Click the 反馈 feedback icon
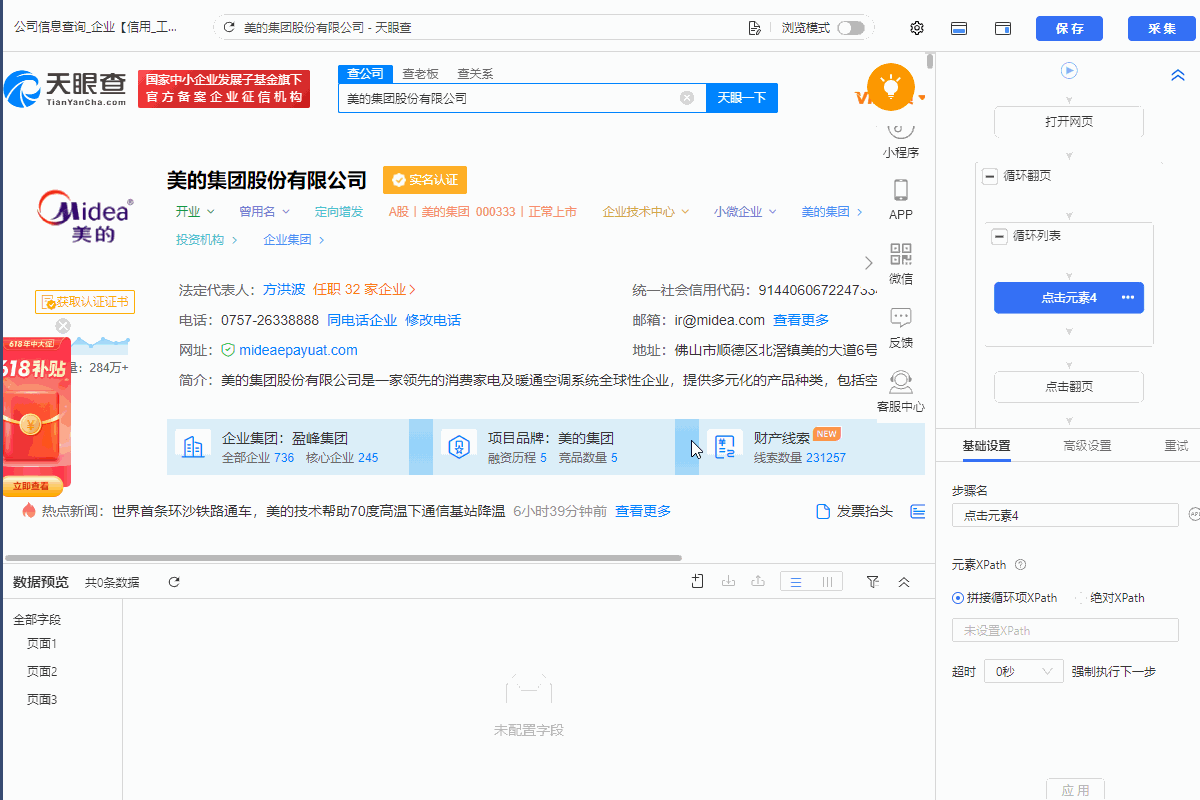The width and height of the screenshot is (1200, 800). (901, 318)
